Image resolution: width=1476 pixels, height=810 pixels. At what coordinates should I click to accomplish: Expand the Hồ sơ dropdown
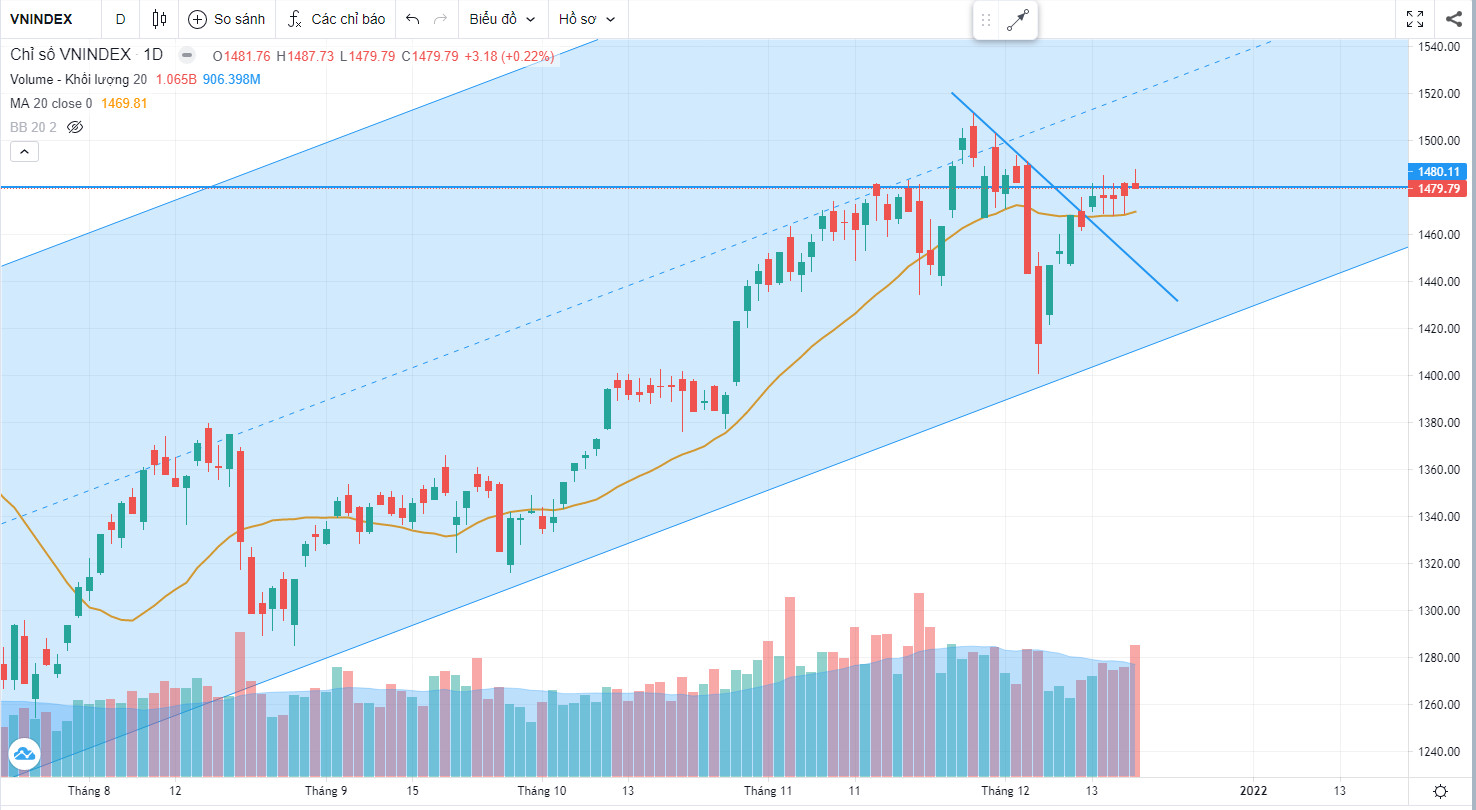coord(586,19)
